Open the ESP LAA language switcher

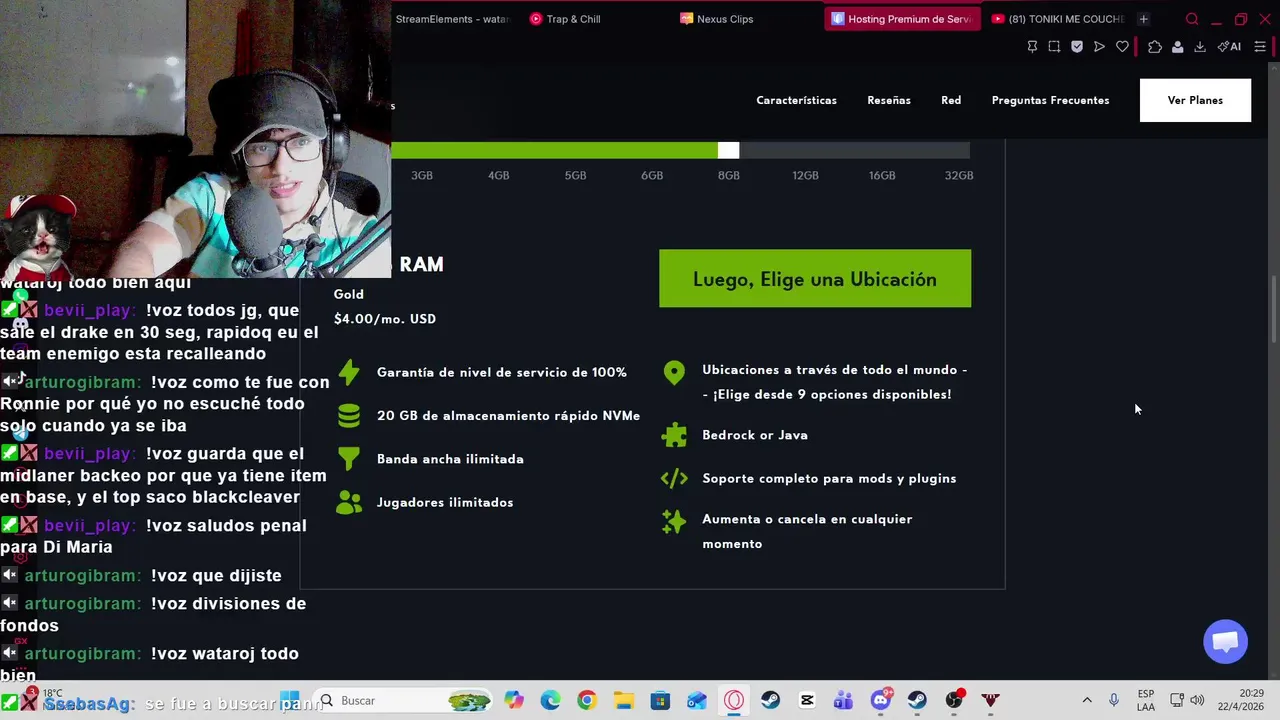1146,700
